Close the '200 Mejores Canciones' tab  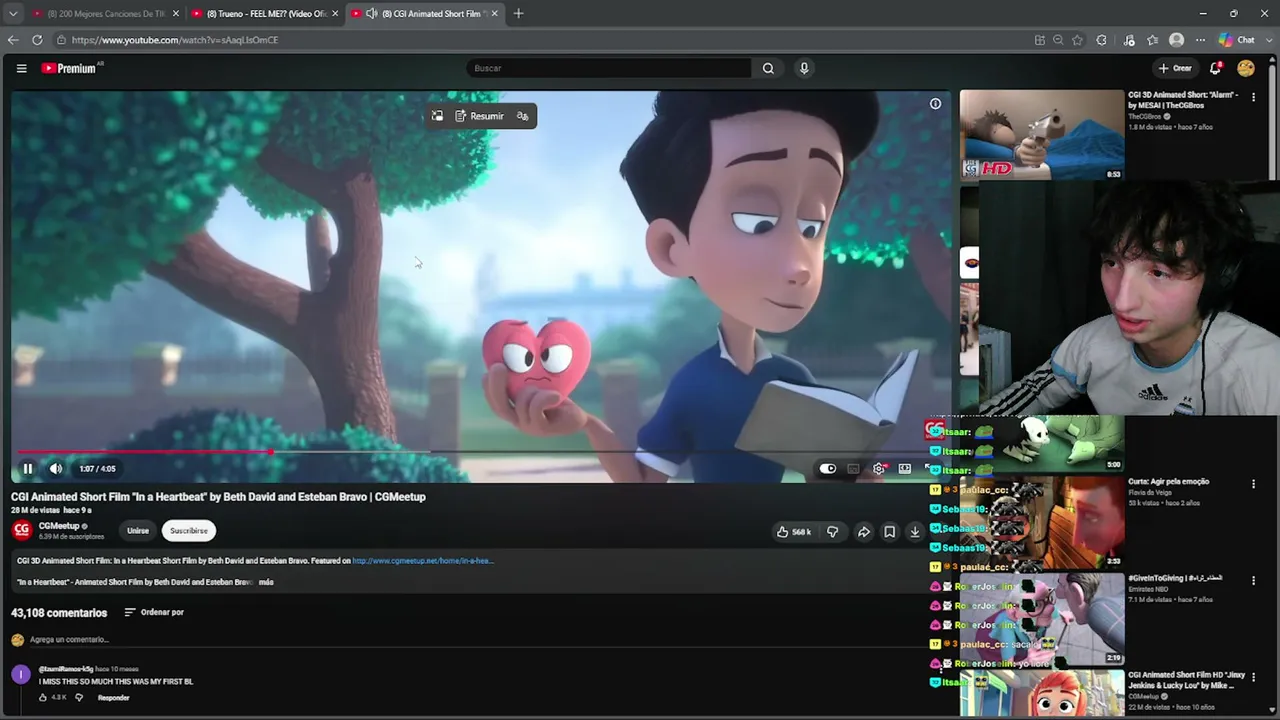pos(176,13)
